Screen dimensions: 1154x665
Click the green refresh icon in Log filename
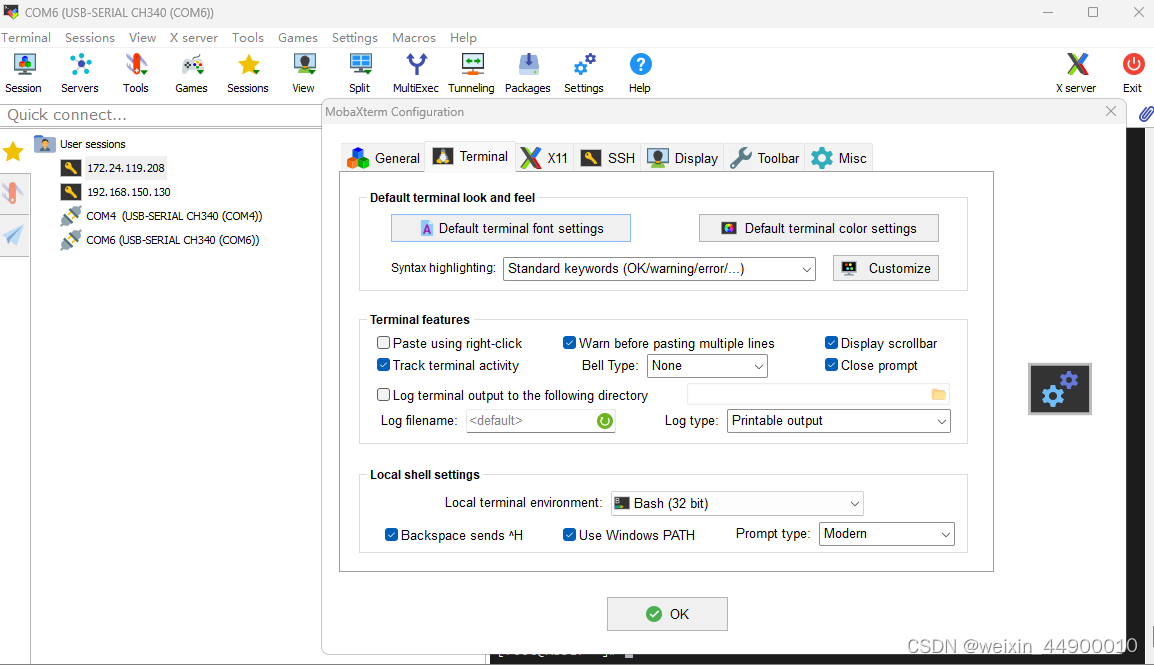click(x=604, y=421)
